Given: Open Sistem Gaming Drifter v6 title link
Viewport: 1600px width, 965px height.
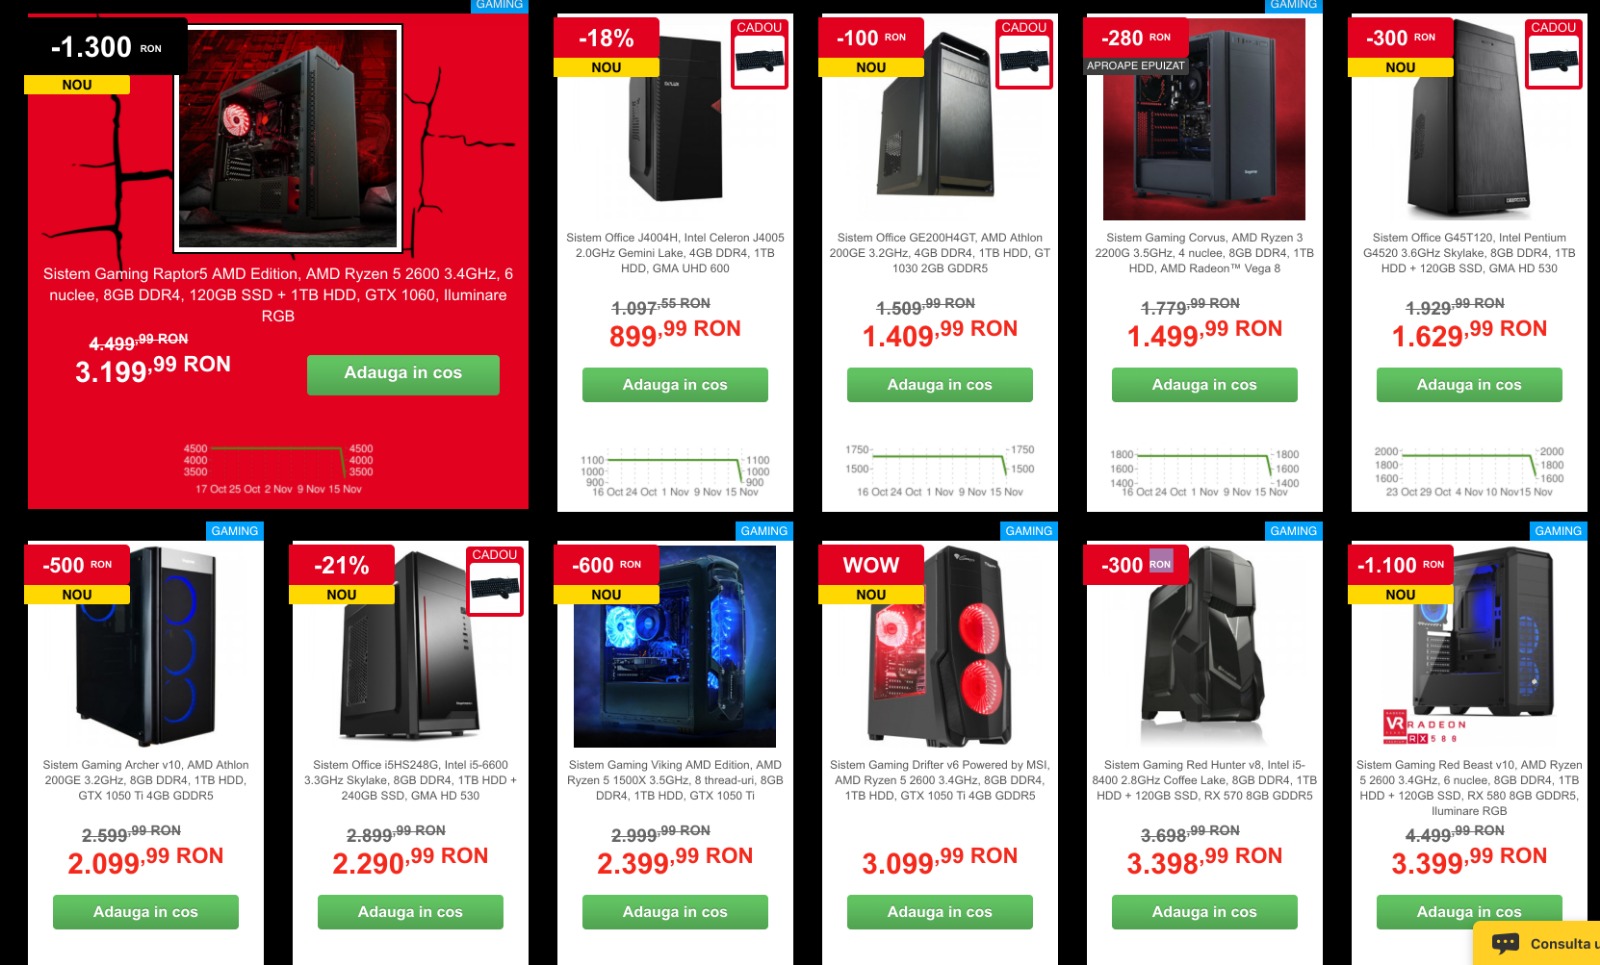Looking at the screenshot, I should [x=940, y=780].
